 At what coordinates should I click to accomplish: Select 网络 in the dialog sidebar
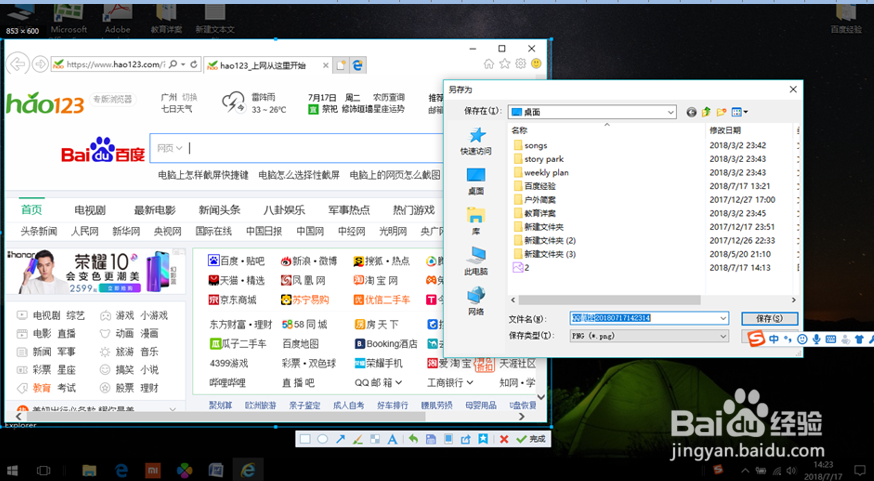(x=476, y=302)
